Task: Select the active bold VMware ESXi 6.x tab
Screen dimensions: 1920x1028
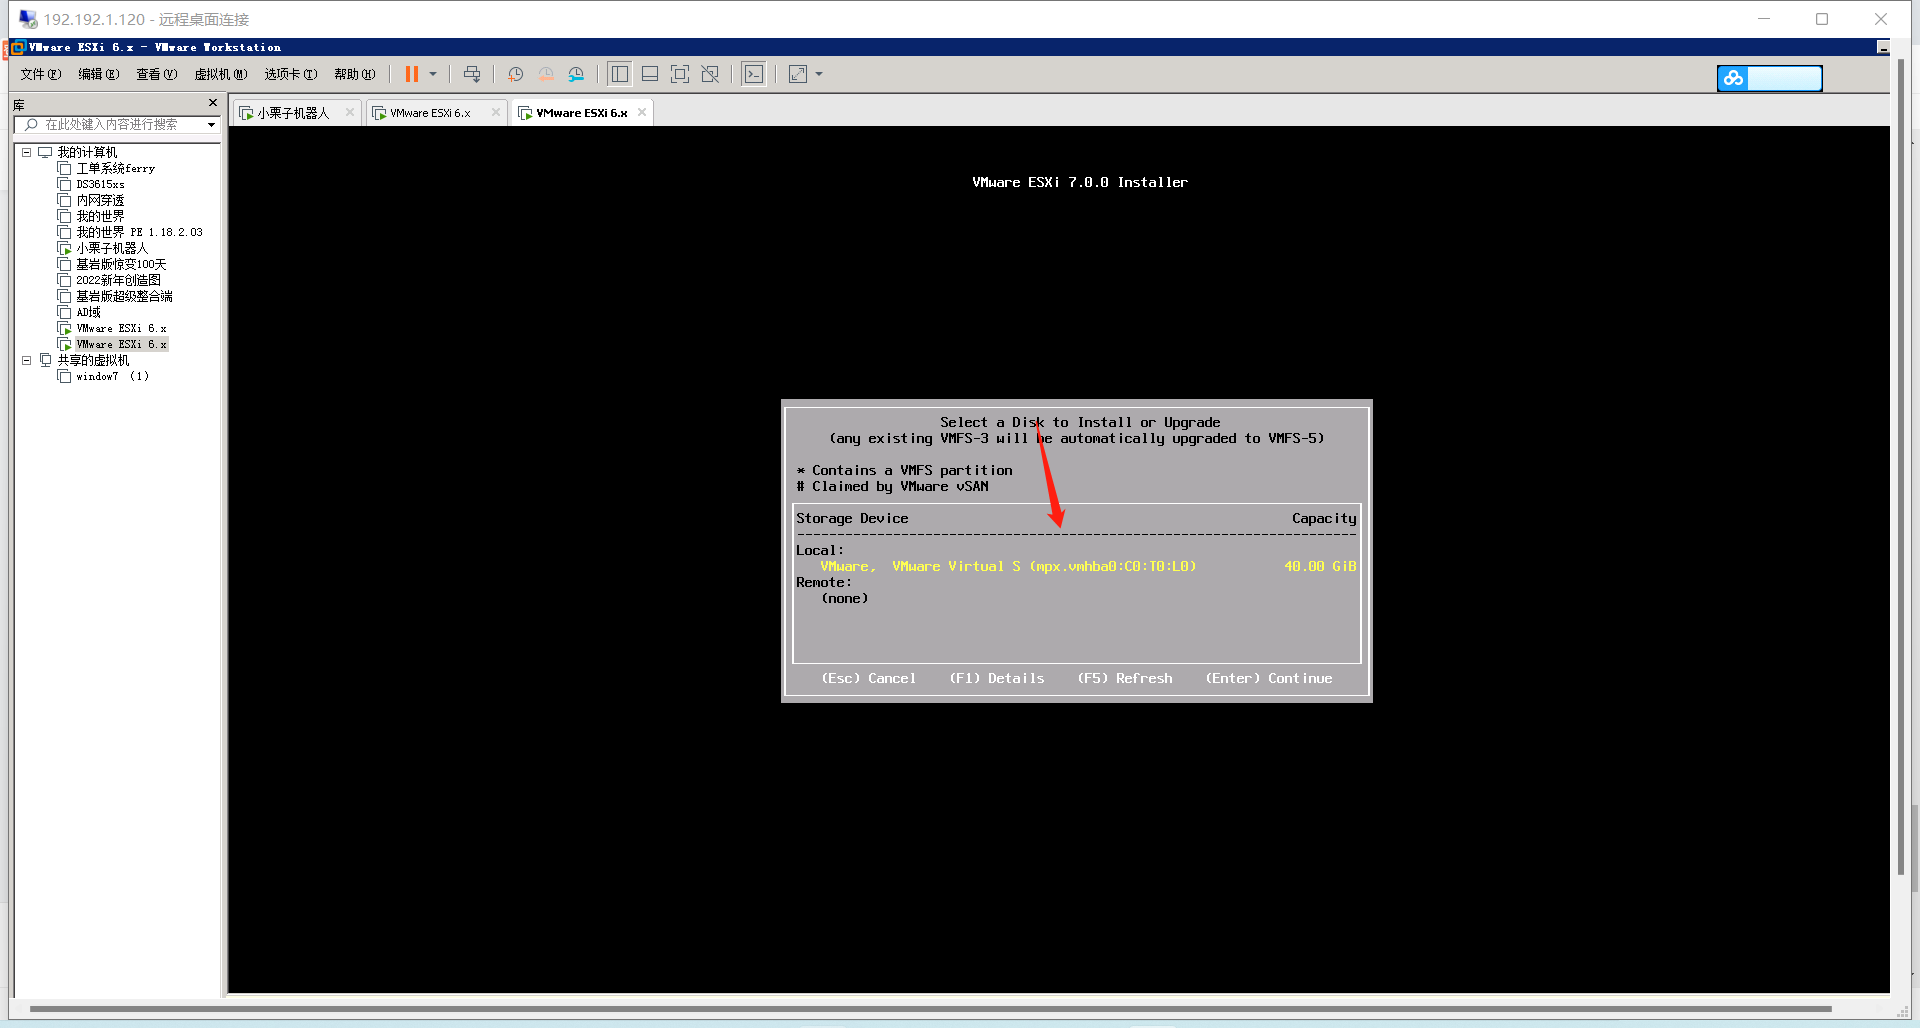Action: click(581, 113)
